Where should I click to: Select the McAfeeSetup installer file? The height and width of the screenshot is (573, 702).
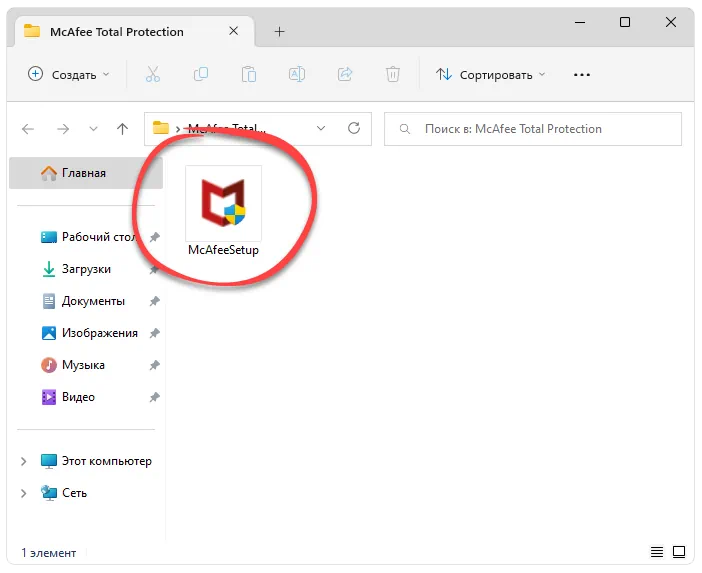tap(223, 211)
